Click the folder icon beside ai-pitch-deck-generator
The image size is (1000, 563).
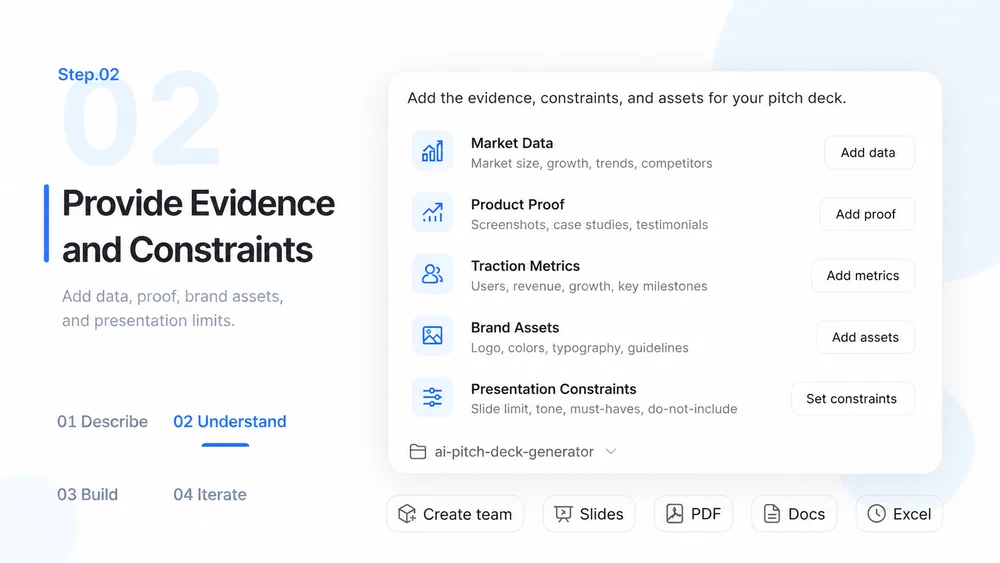(418, 451)
